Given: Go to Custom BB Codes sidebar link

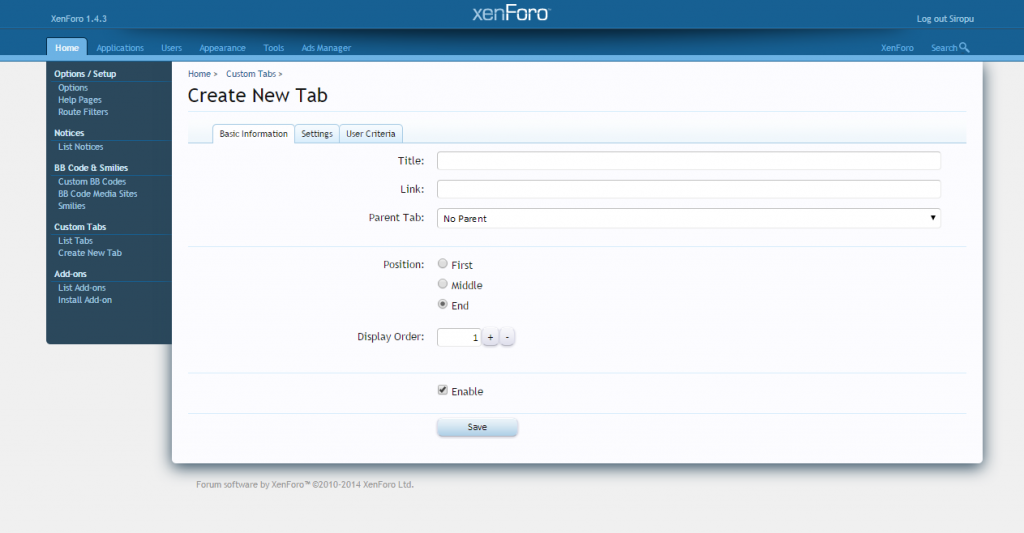Looking at the screenshot, I should (92, 182).
